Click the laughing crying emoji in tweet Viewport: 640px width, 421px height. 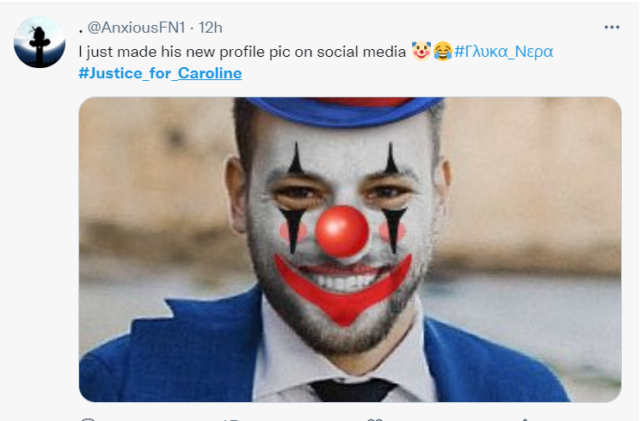442,50
